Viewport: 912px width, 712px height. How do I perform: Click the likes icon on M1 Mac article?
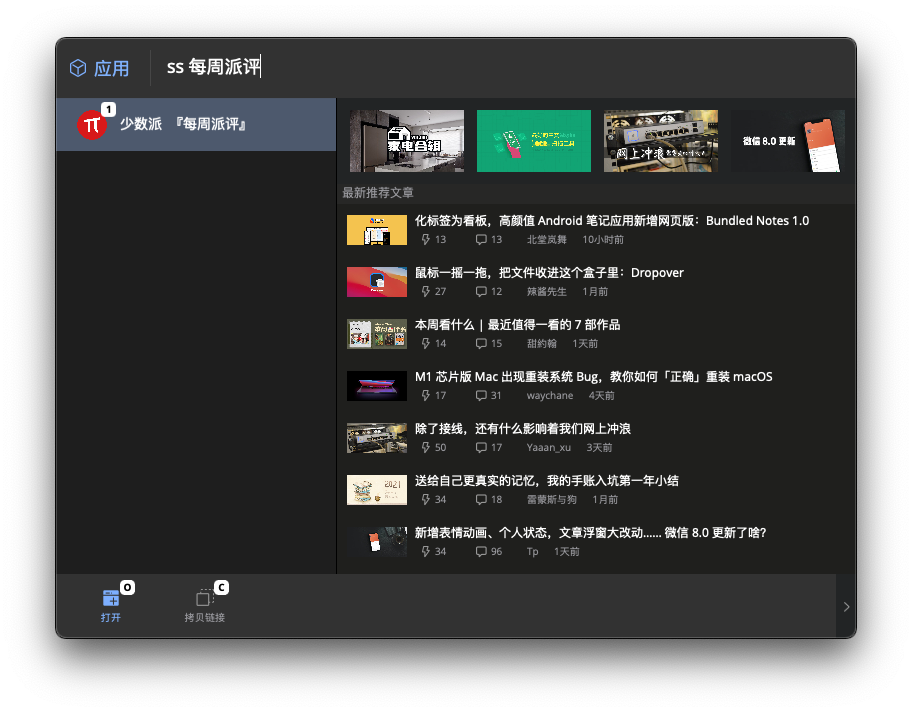[426, 395]
